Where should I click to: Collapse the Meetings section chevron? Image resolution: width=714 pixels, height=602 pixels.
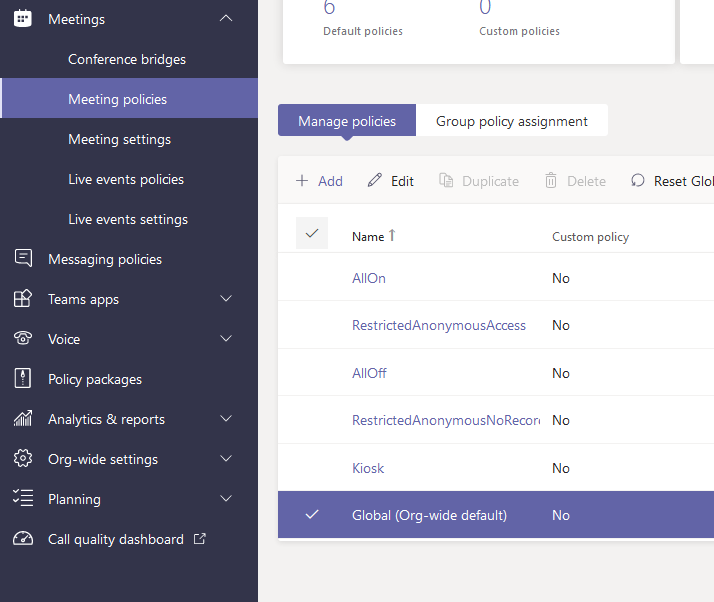[x=226, y=19]
